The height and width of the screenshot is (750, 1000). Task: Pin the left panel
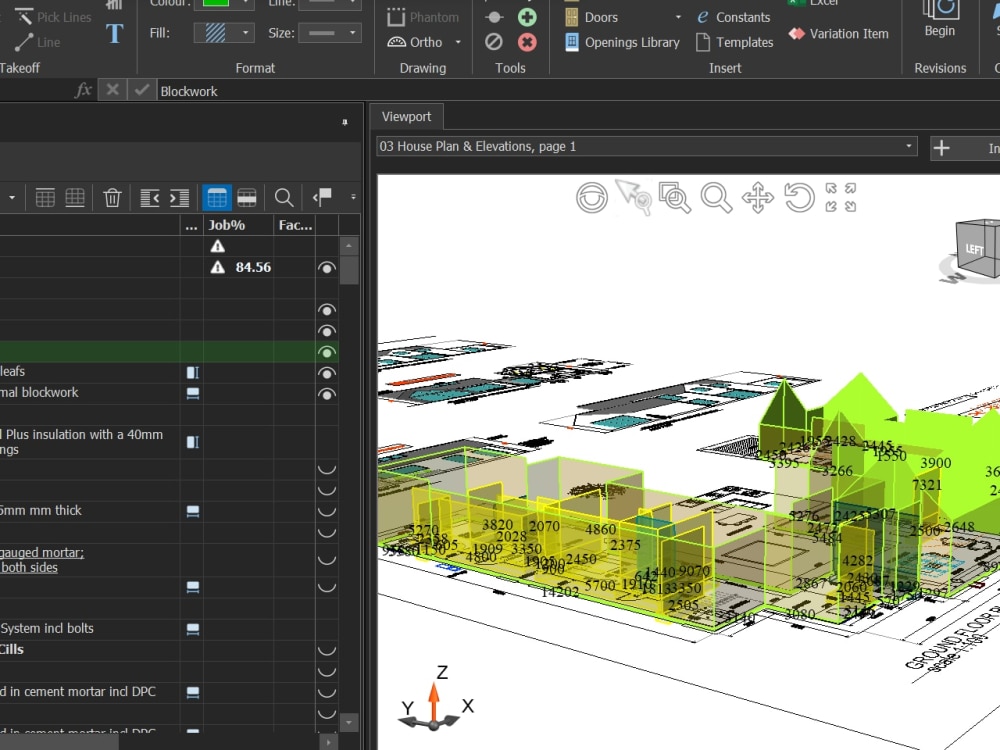coord(345,122)
